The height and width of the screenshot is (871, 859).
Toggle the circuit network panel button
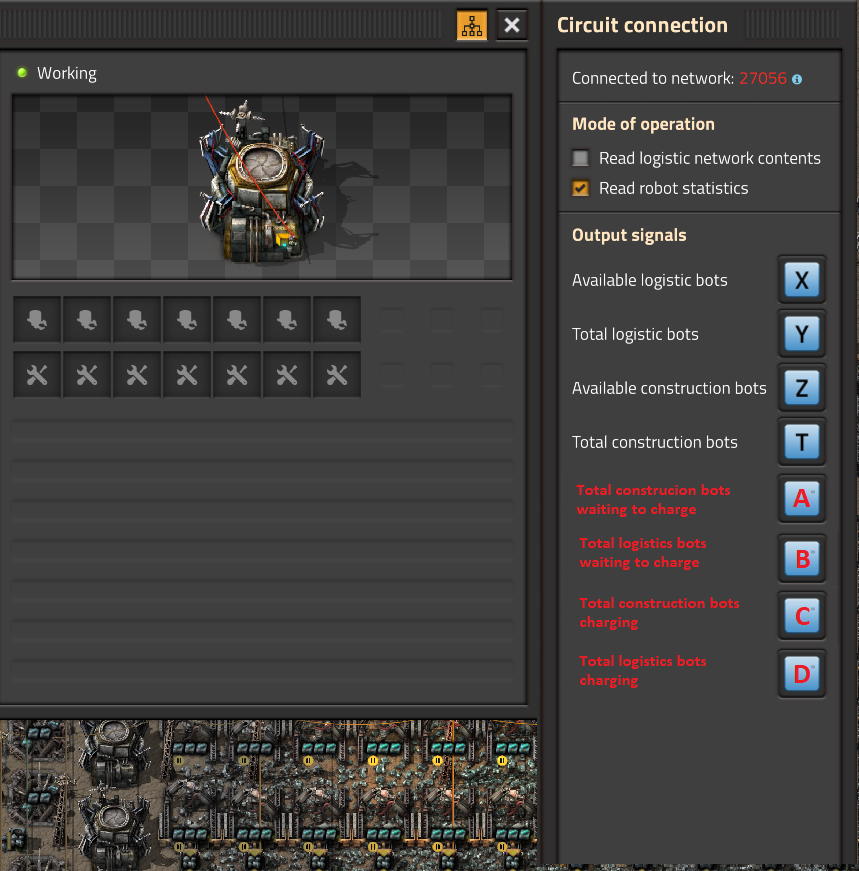pyautogui.click(x=472, y=25)
